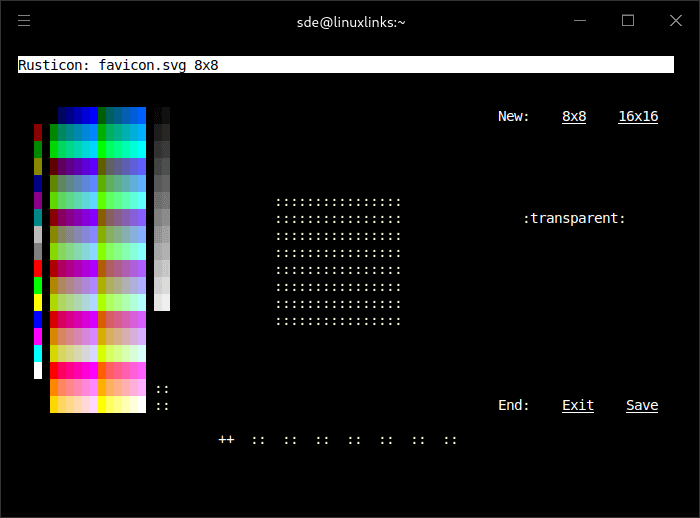Pick purple in the 16-color column

(38, 201)
